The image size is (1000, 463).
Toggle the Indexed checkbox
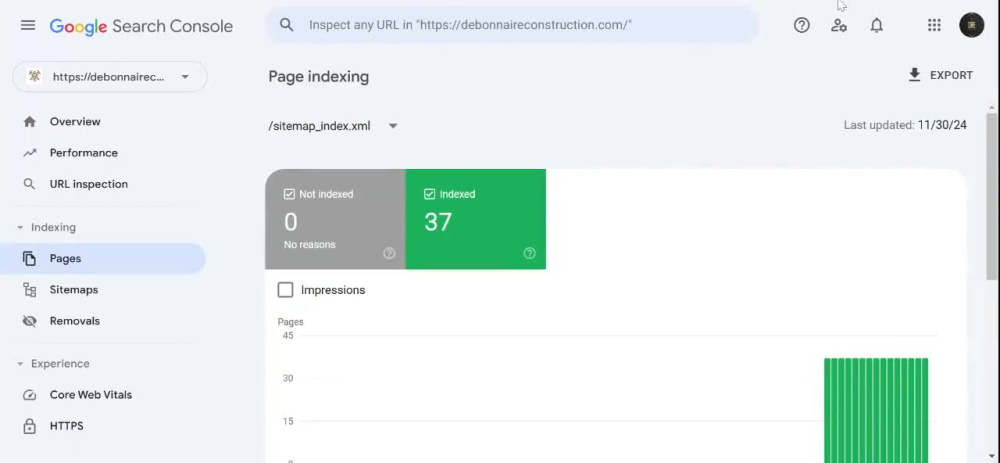coord(430,194)
